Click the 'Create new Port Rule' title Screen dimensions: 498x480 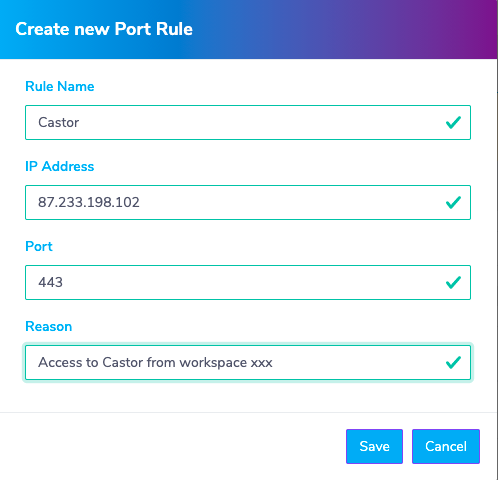click(104, 29)
